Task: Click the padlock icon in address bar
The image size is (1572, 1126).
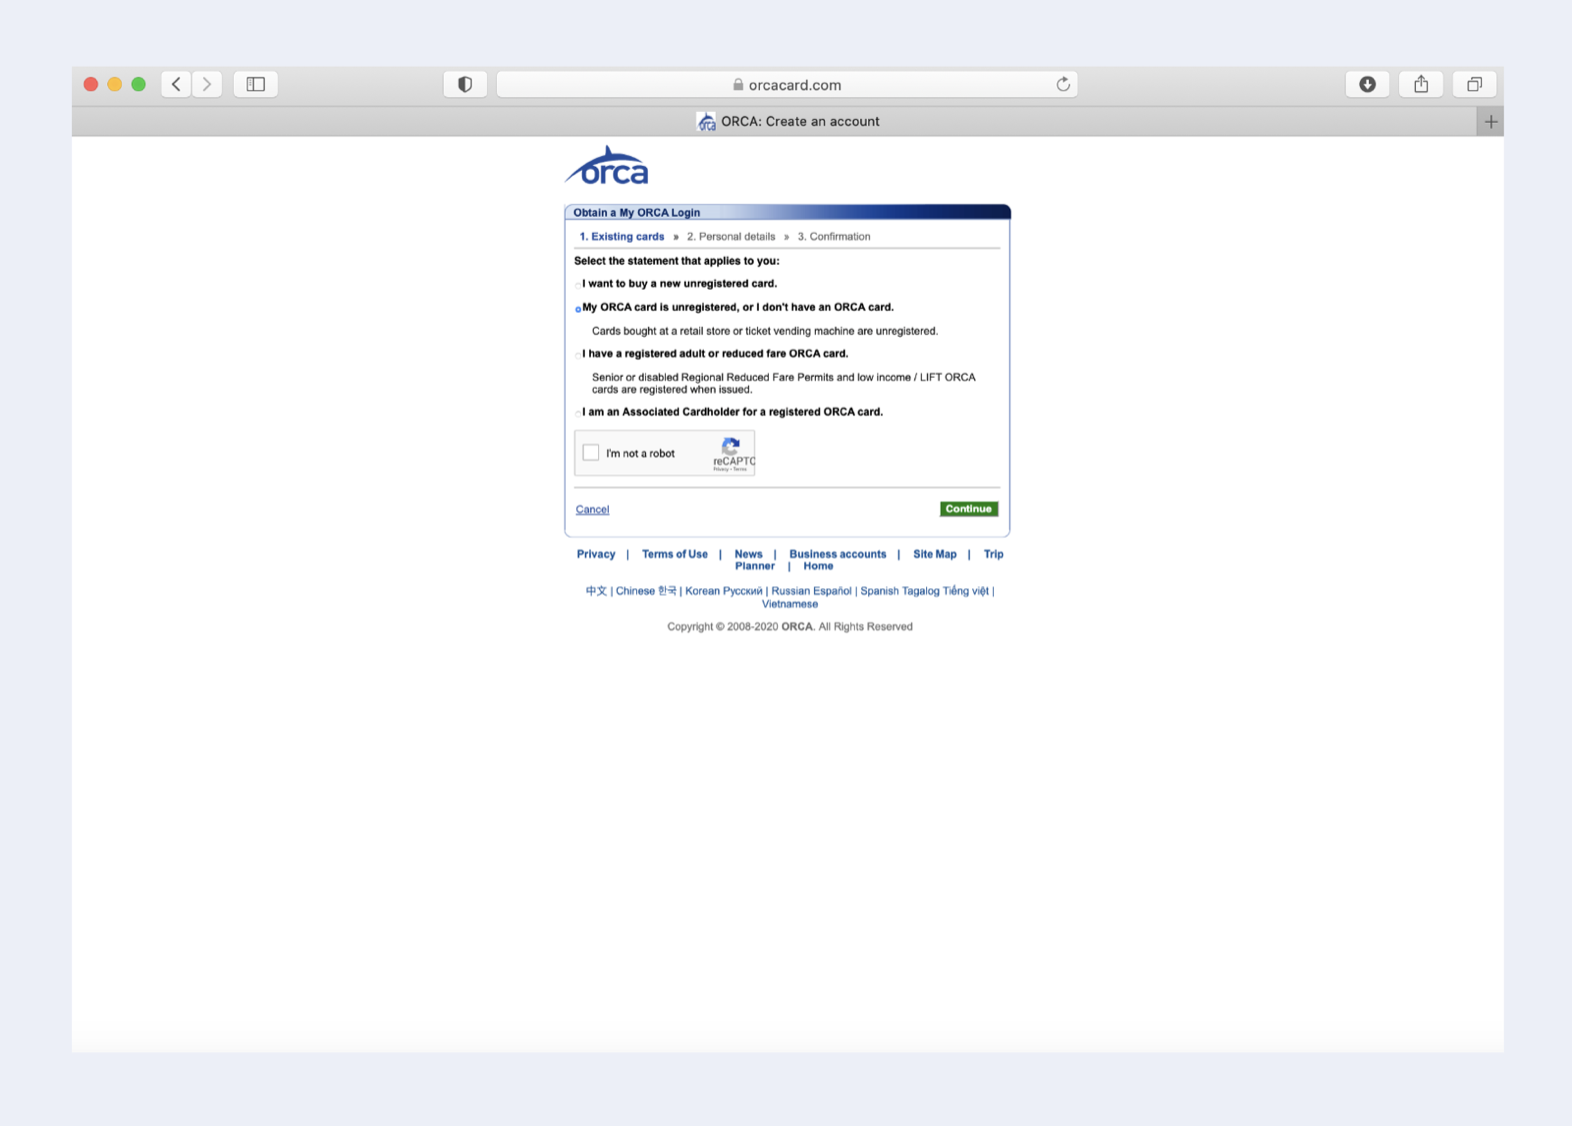Action: click(738, 85)
